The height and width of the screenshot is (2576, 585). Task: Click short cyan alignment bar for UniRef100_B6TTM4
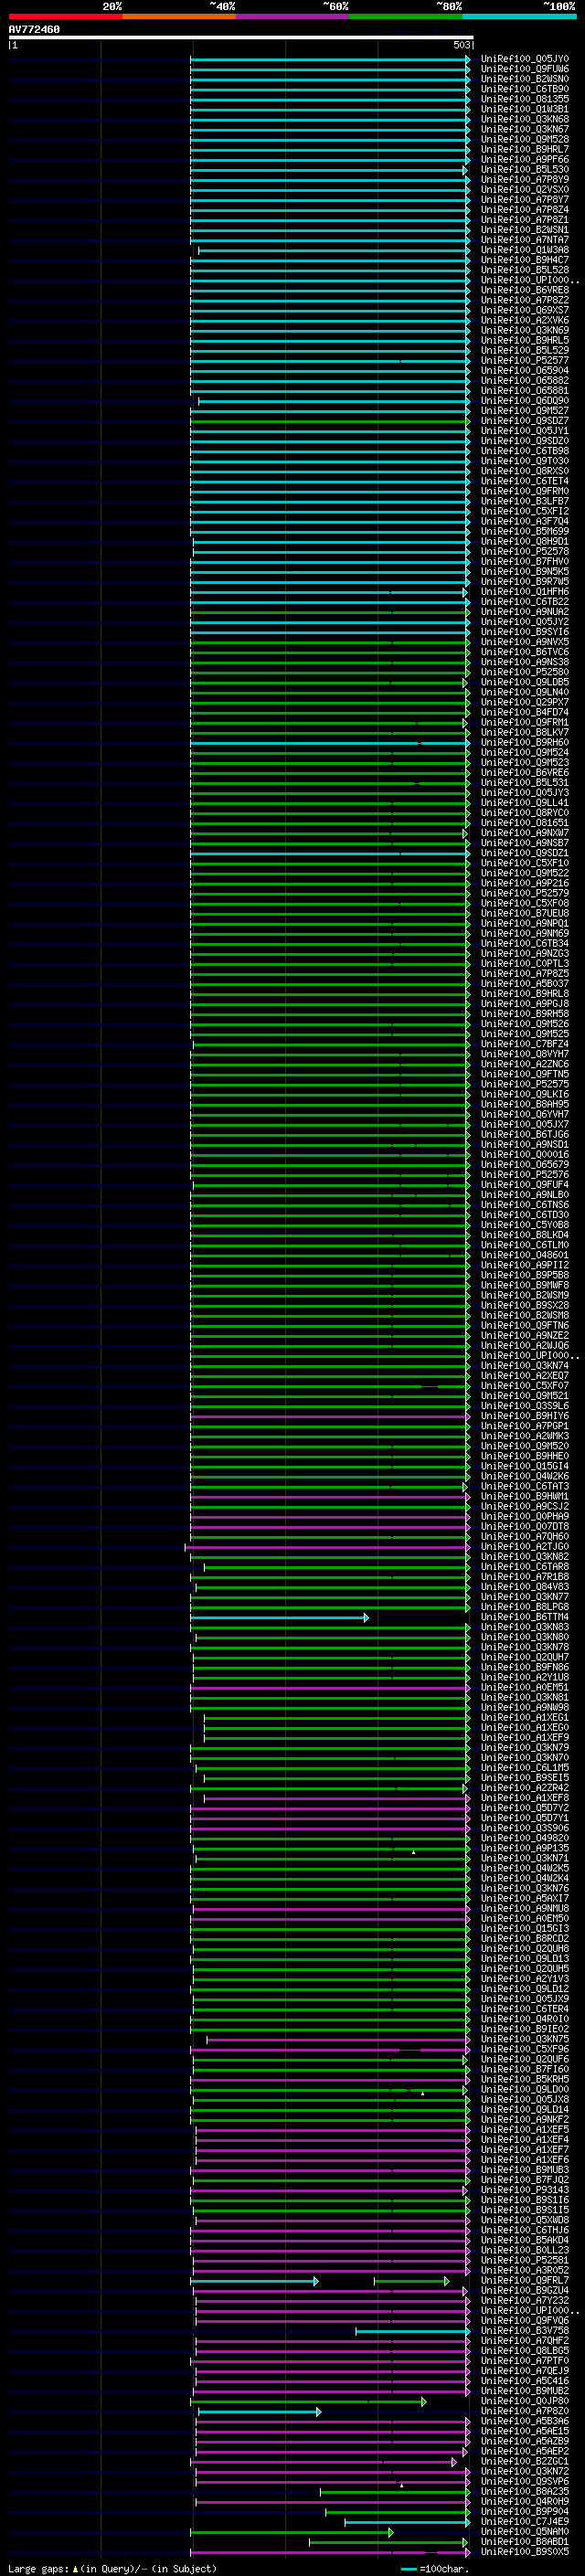pyautogui.click(x=279, y=1618)
